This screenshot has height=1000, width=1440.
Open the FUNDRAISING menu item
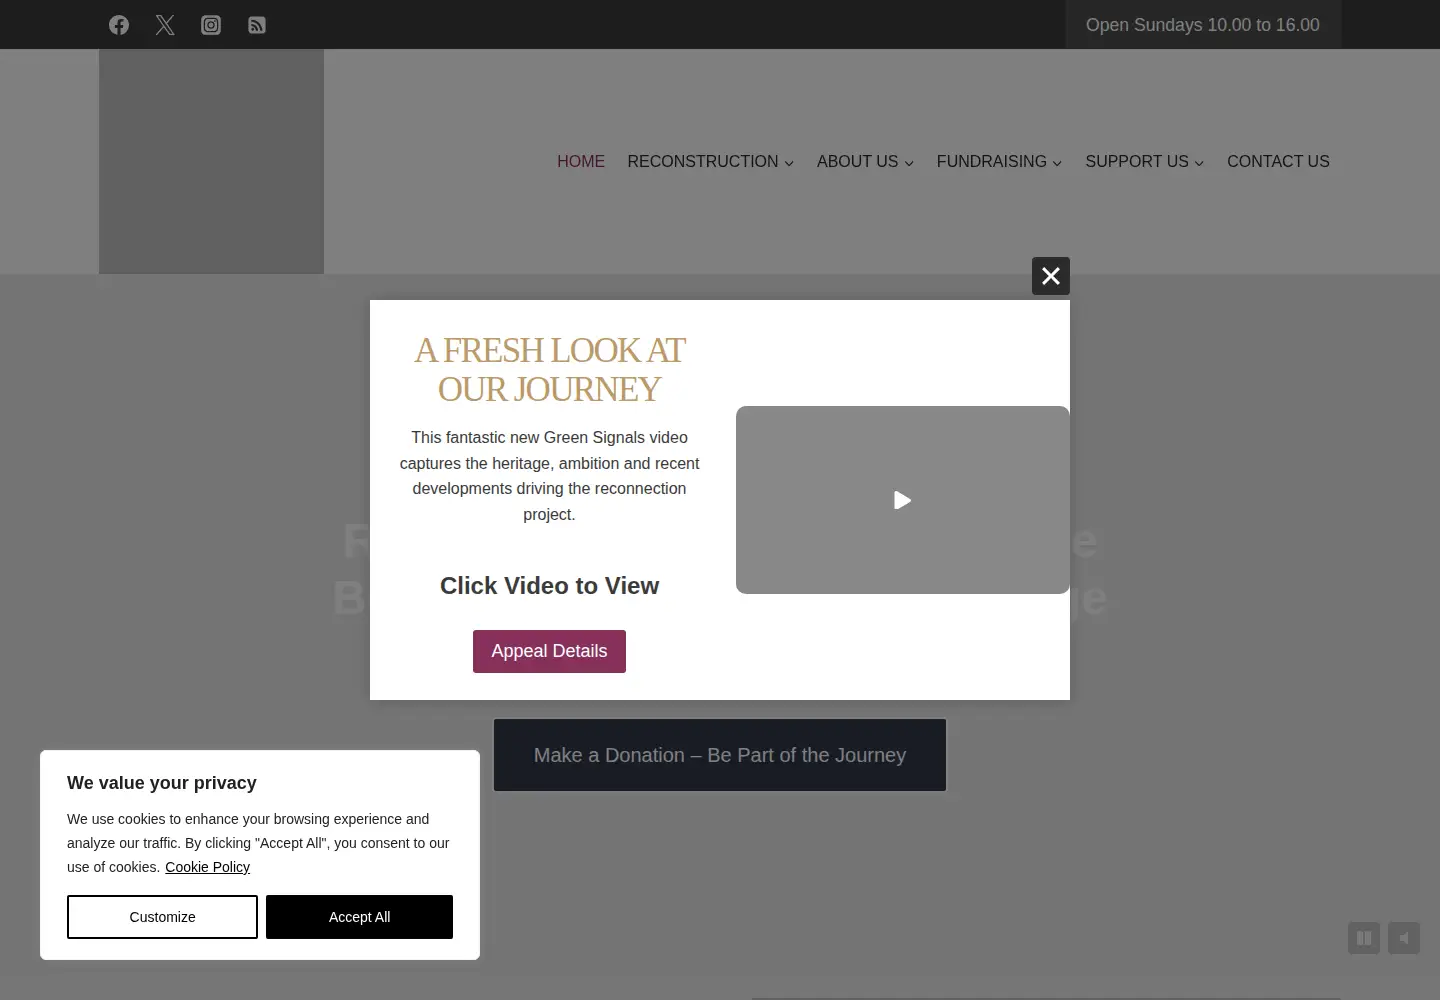coord(992,162)
